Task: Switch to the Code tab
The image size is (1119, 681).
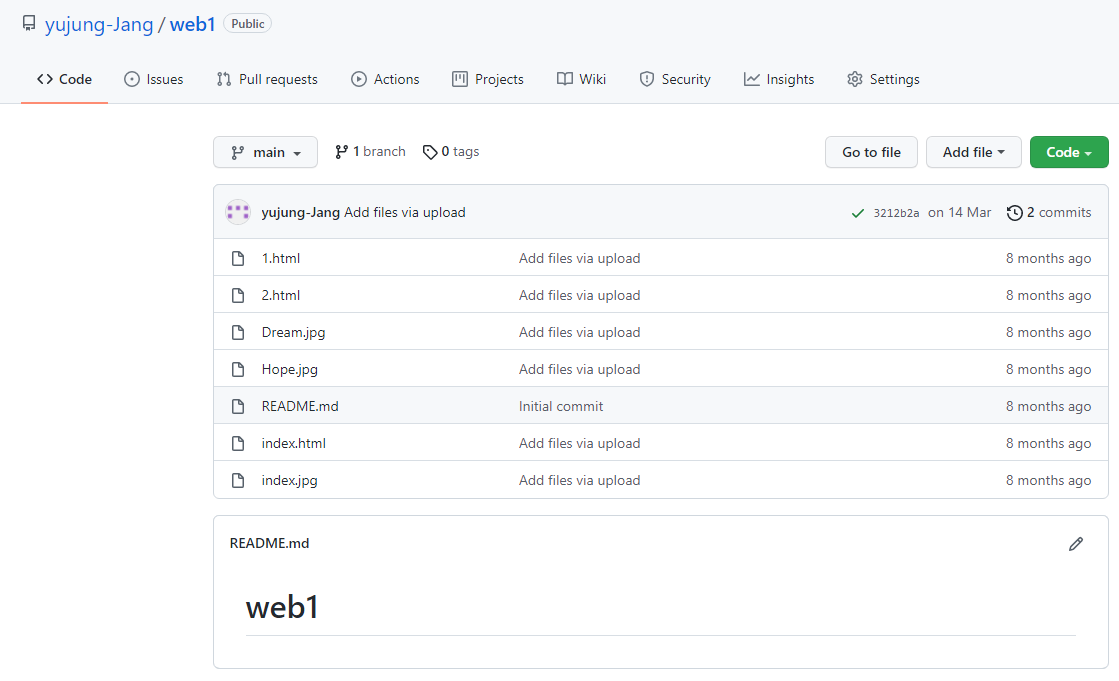Action: [64, 79]
